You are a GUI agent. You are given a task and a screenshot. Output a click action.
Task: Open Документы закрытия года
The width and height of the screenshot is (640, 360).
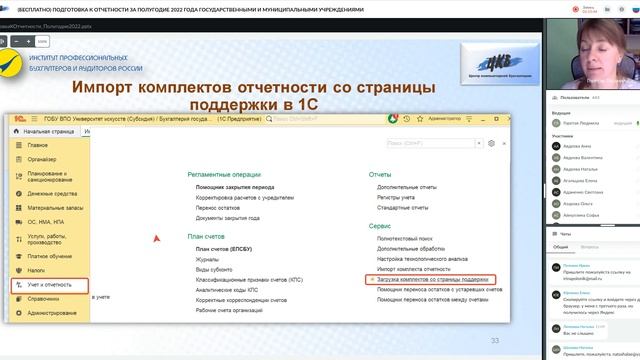click(x=227, y=218)
